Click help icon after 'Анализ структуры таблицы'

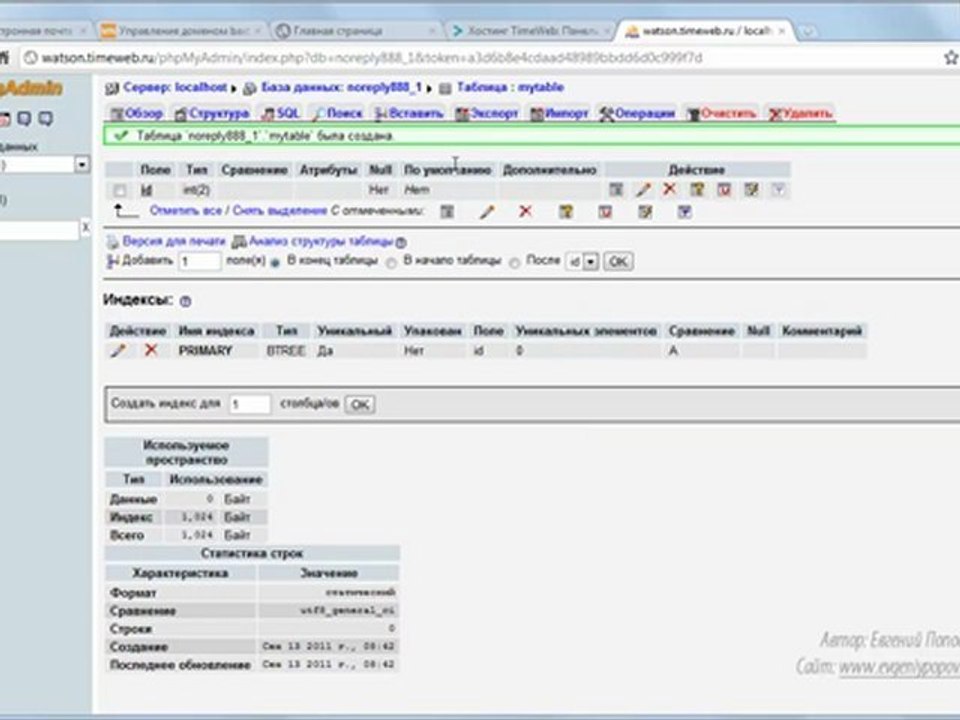point(401,242)
